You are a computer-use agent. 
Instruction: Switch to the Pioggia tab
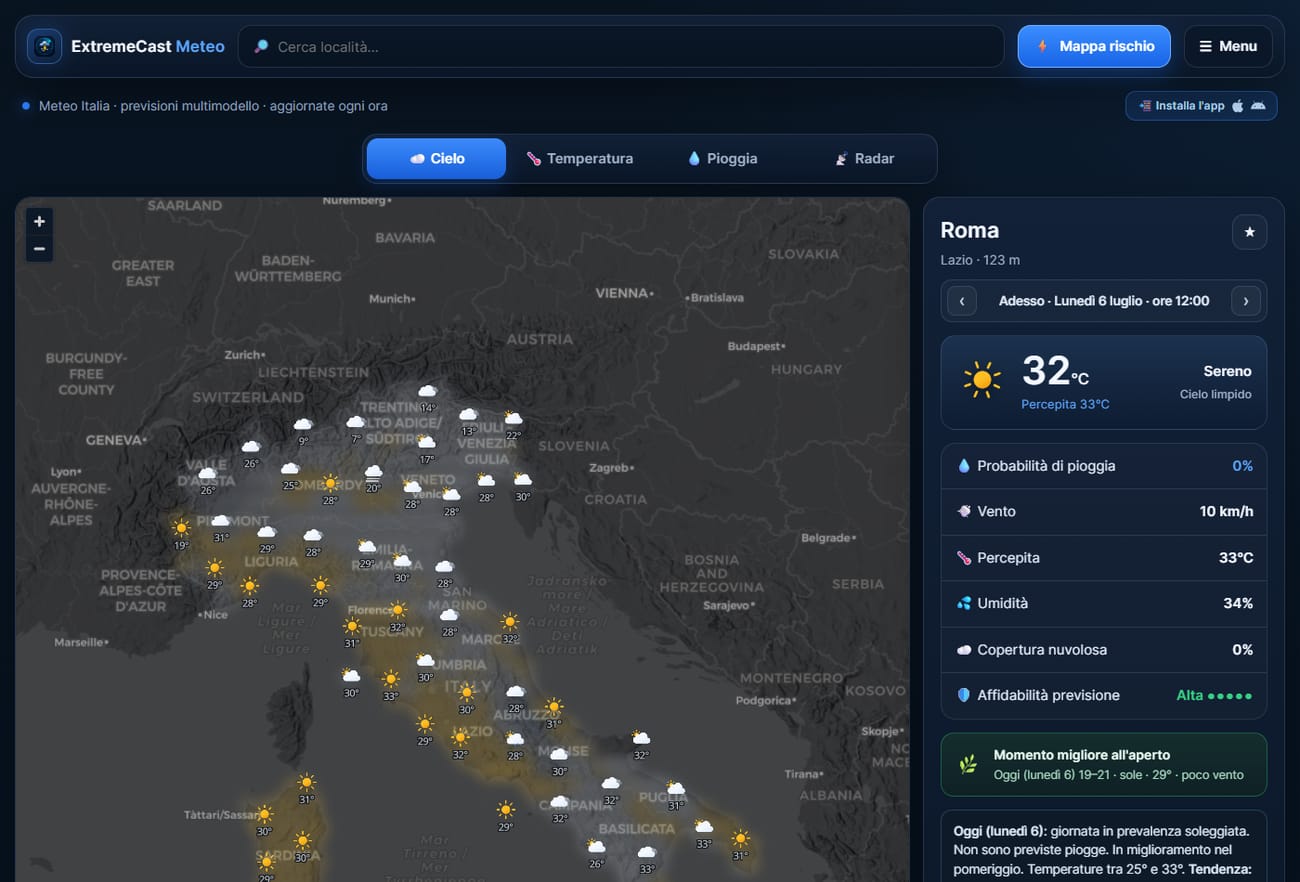721,158
